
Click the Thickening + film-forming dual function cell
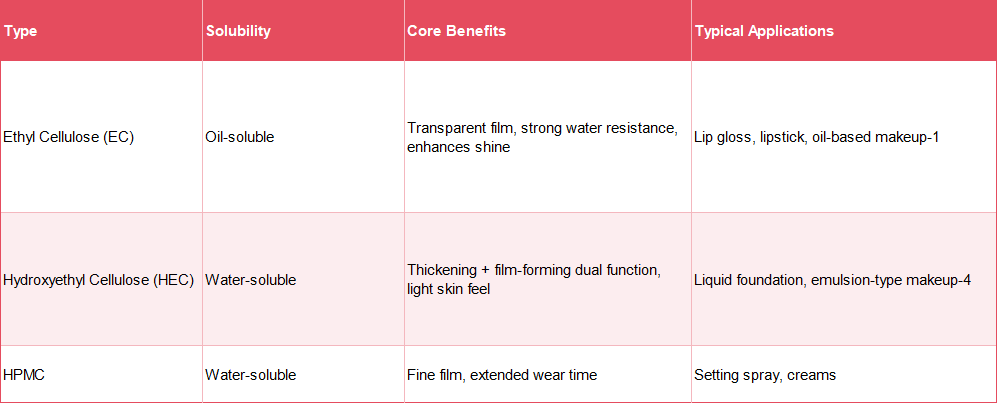[x=548, y=280]
